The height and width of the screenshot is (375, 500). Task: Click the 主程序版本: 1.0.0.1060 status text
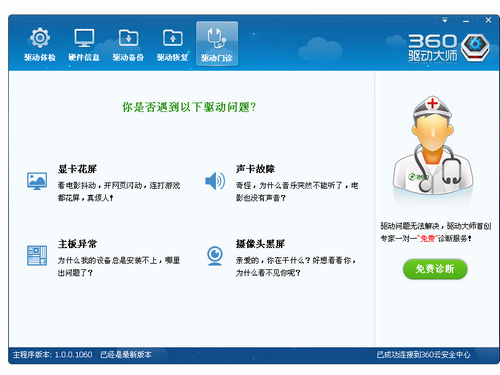click(x=53, y=355)
